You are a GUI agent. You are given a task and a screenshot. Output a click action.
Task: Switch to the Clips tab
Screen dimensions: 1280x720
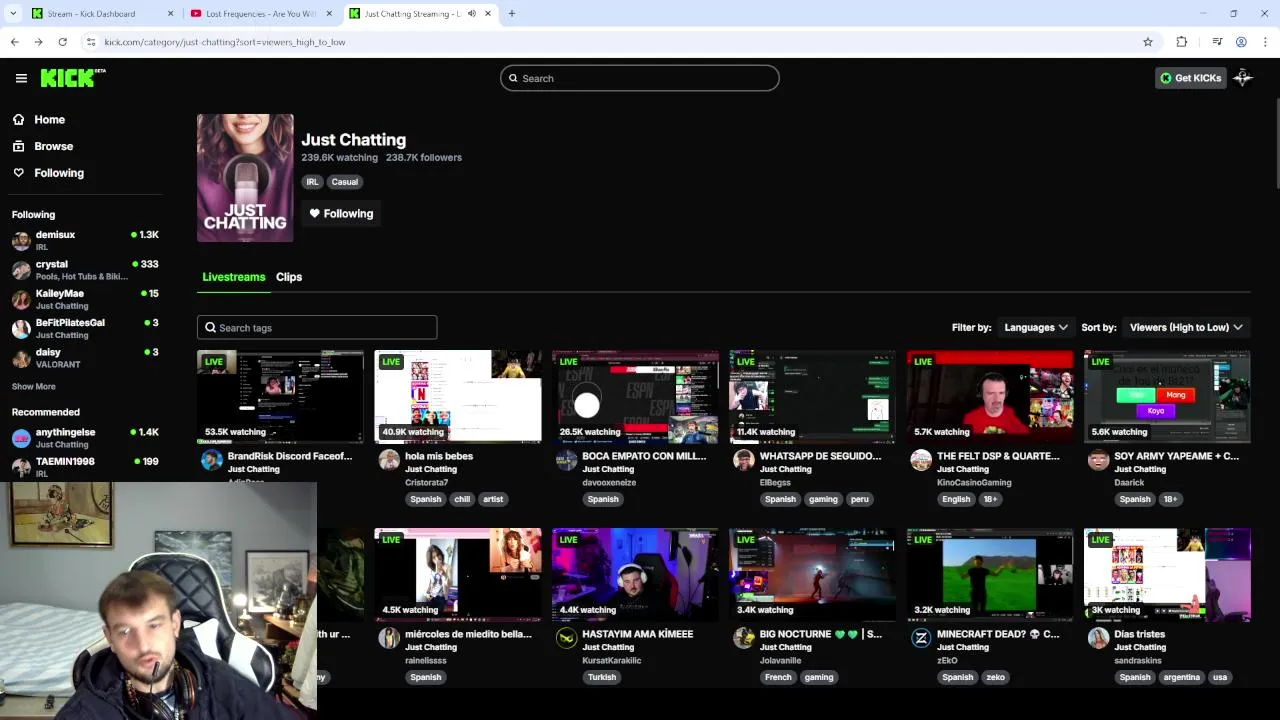[289, 277]
